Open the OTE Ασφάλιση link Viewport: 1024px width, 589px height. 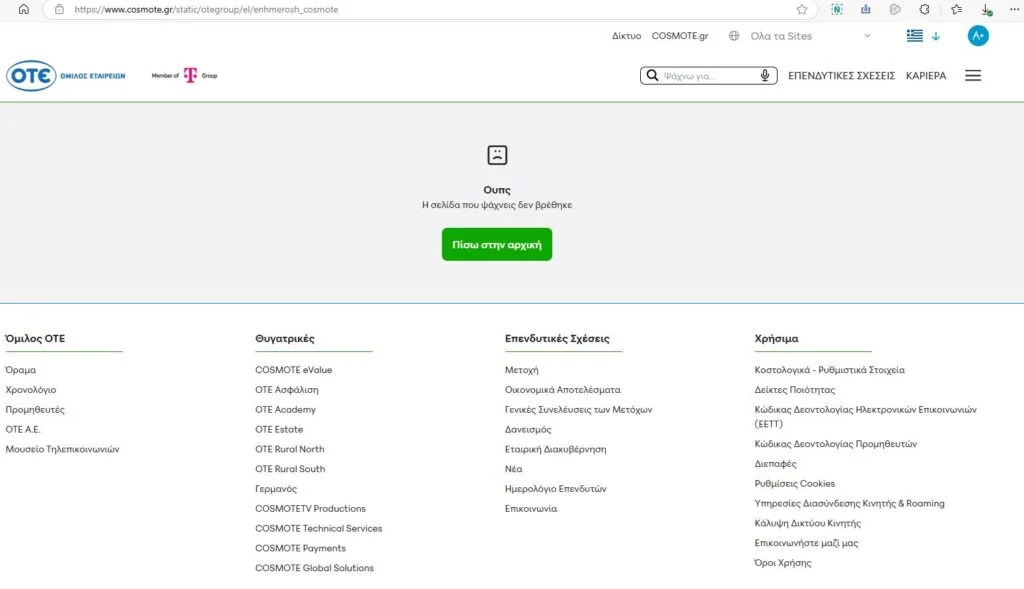click(287, 390)
